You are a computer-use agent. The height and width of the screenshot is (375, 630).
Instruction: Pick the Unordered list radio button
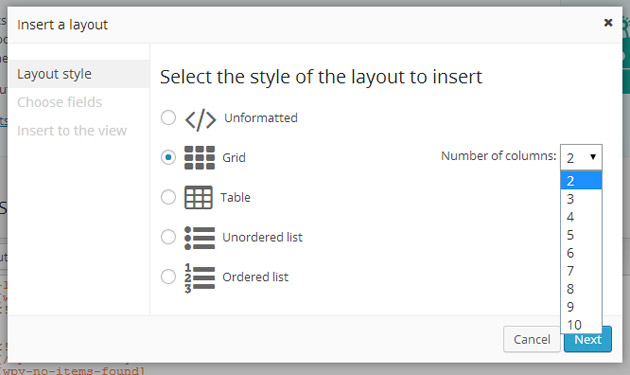tap(168, 237)
